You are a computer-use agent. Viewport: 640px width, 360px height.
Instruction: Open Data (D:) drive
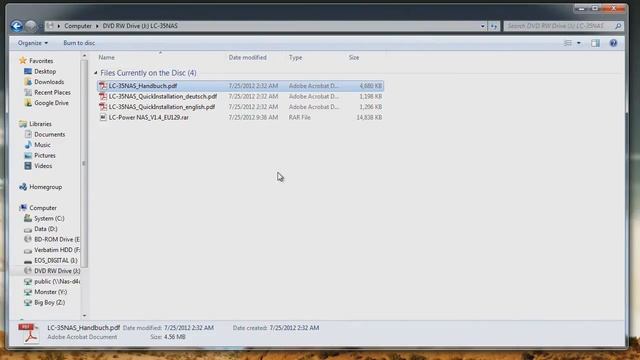[x=46, y=229]
